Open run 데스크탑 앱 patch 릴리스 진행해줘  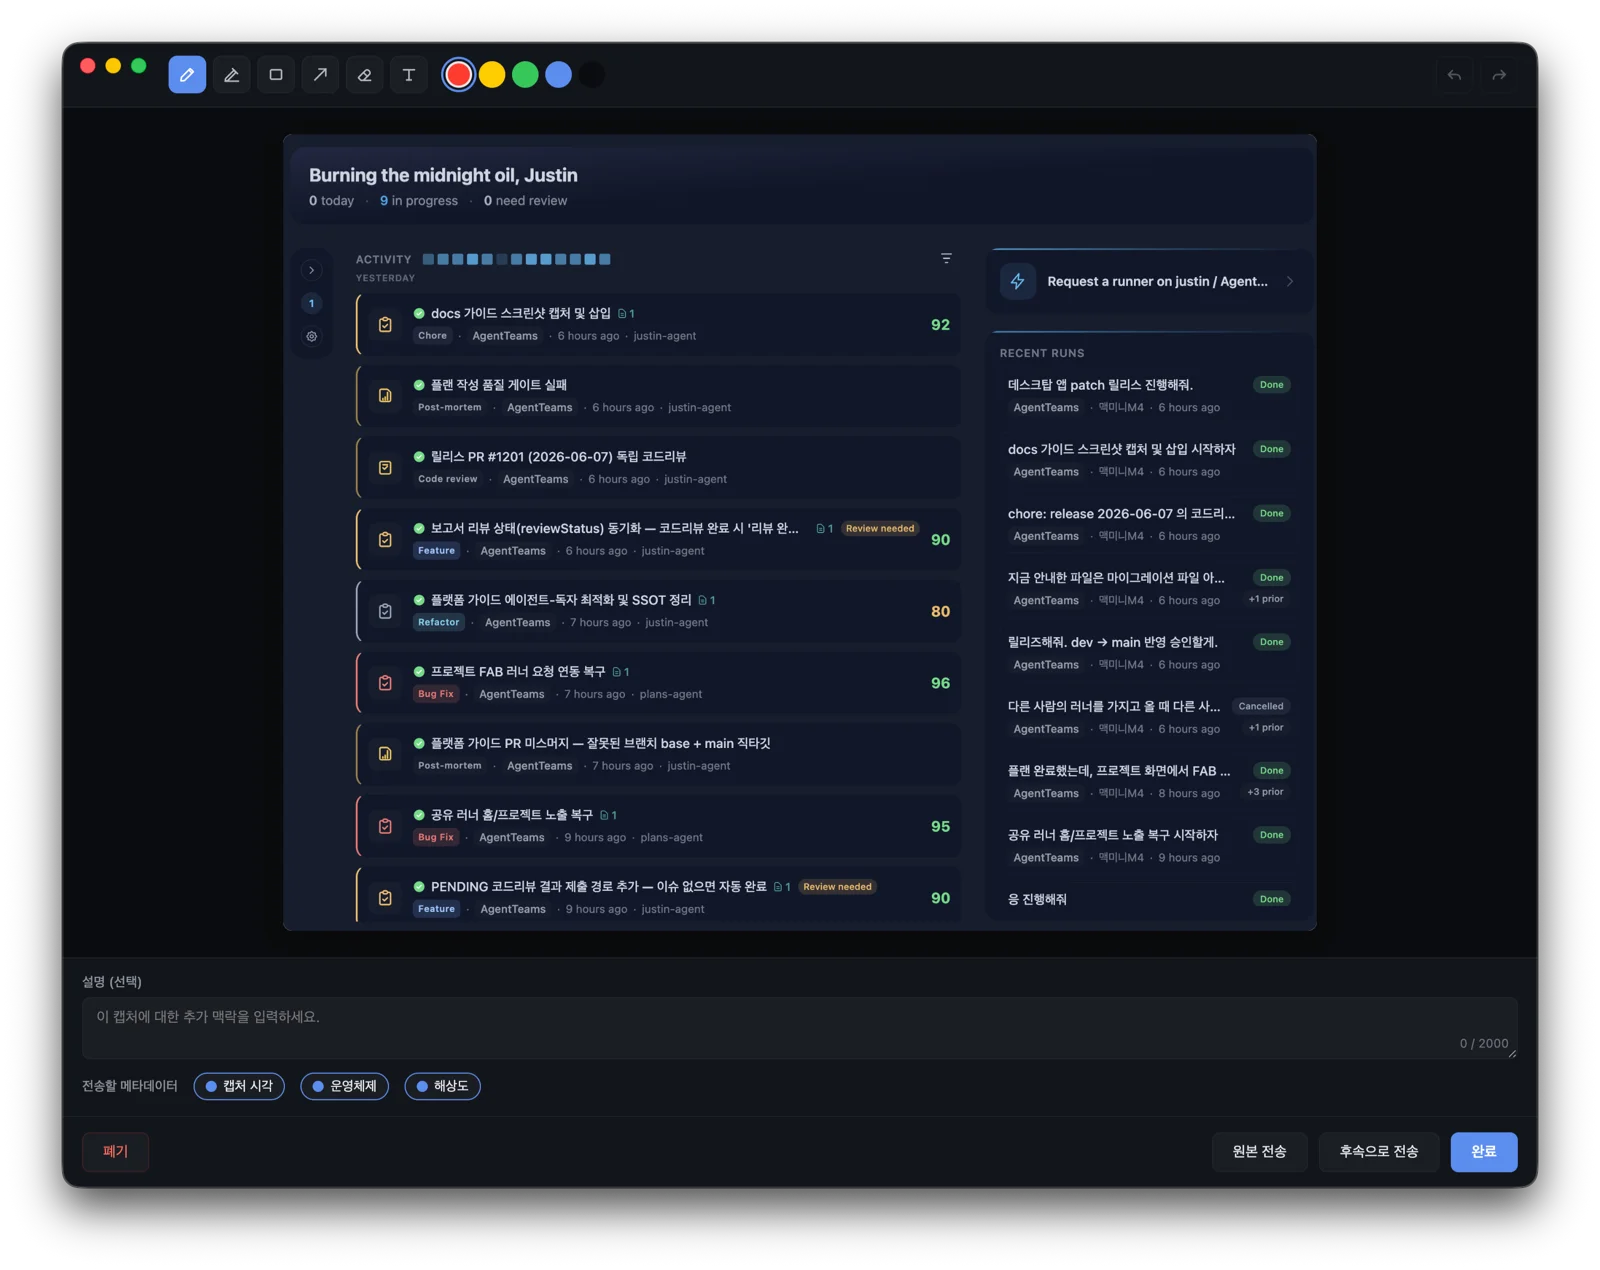pos(1148,396)
